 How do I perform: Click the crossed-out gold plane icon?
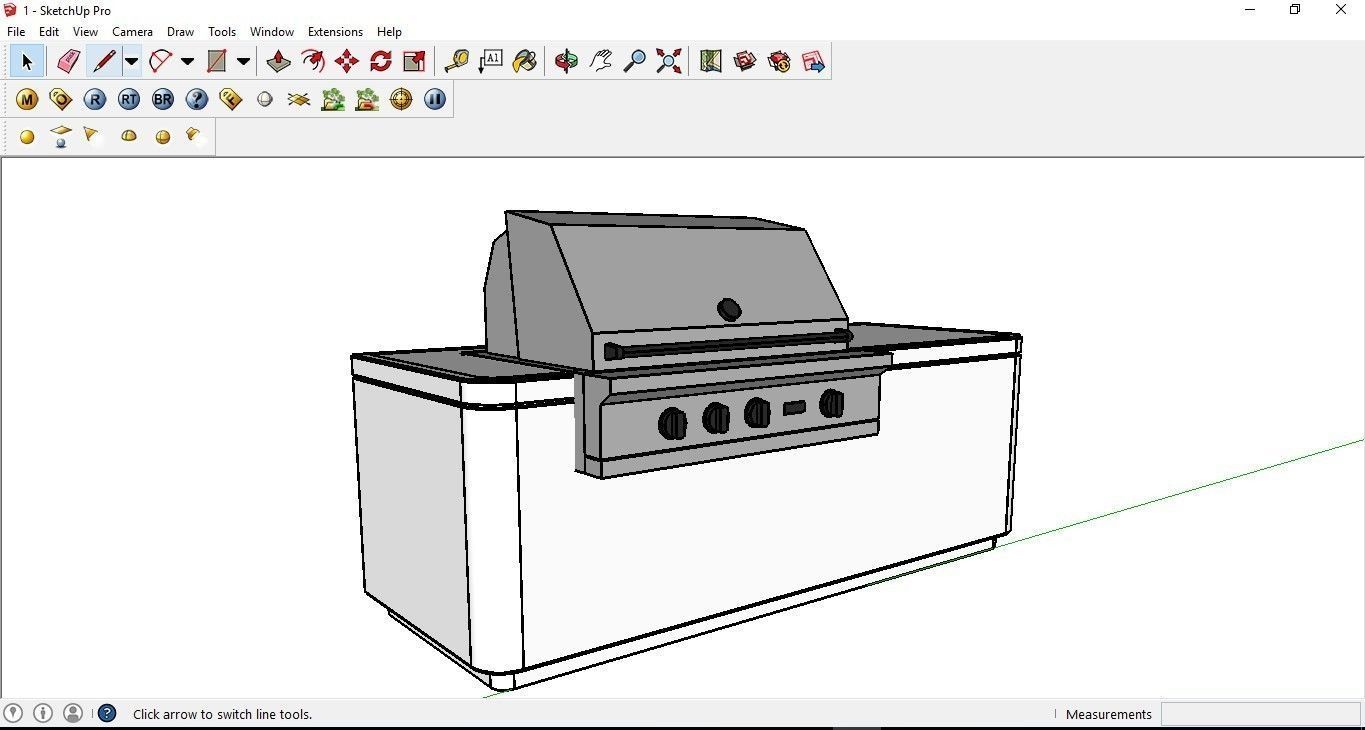[x=299, y=99]
